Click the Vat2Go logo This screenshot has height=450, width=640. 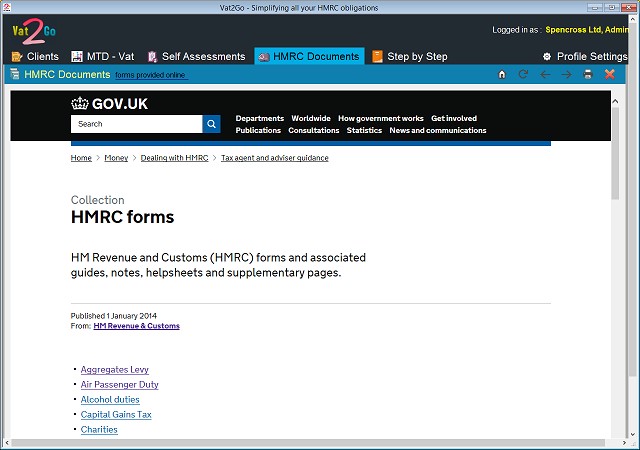[x=34, y=31]
